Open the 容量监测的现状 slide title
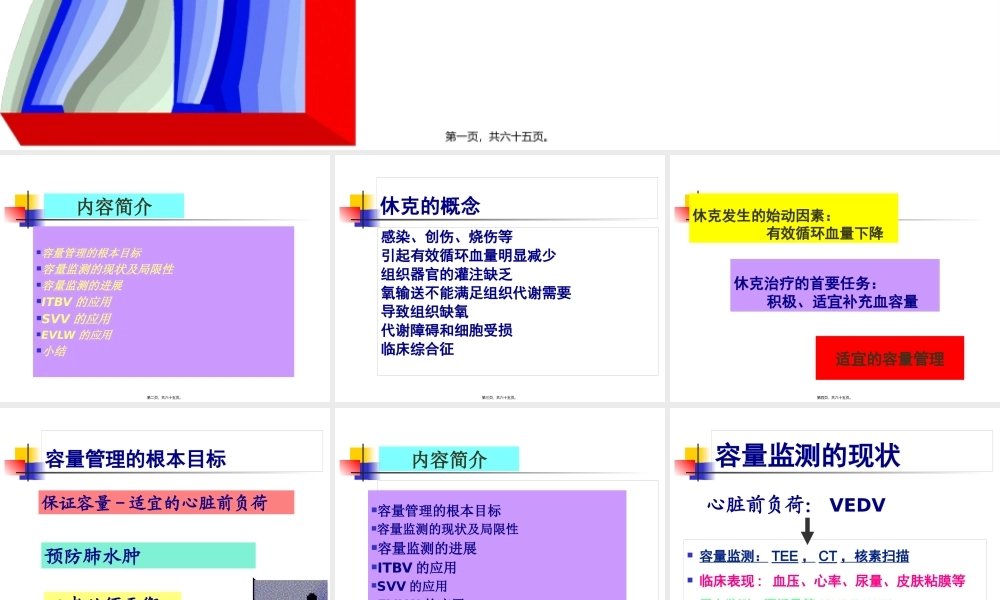This screenshot has height=600, width=1000. coord(808,452)
